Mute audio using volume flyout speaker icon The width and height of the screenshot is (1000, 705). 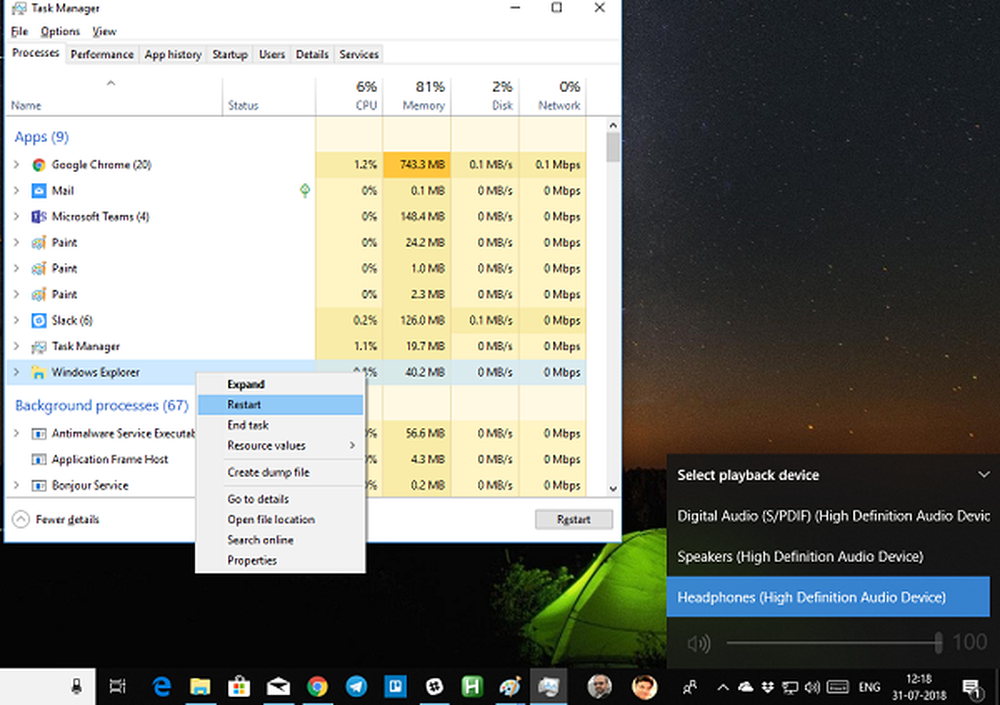697,643
